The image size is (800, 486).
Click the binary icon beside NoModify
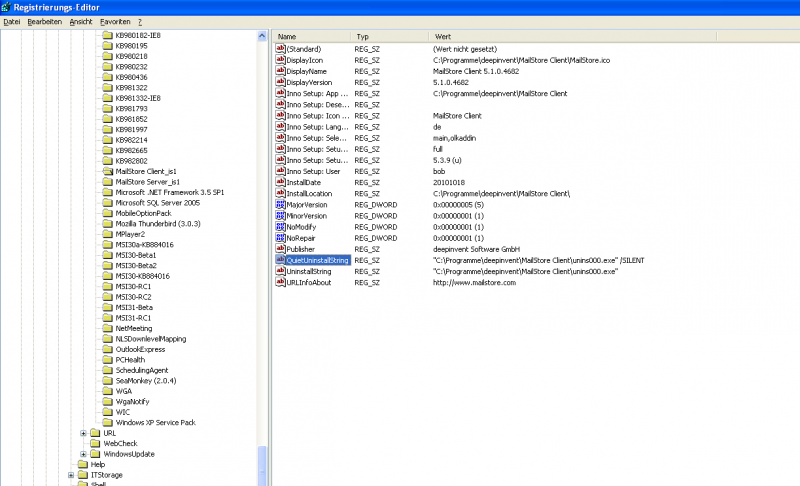pyautogui.click(x=280, y=227)
